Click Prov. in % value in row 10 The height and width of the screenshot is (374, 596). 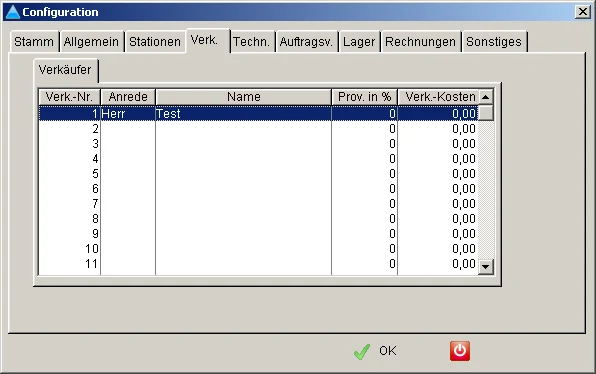(x=365, y=249)
